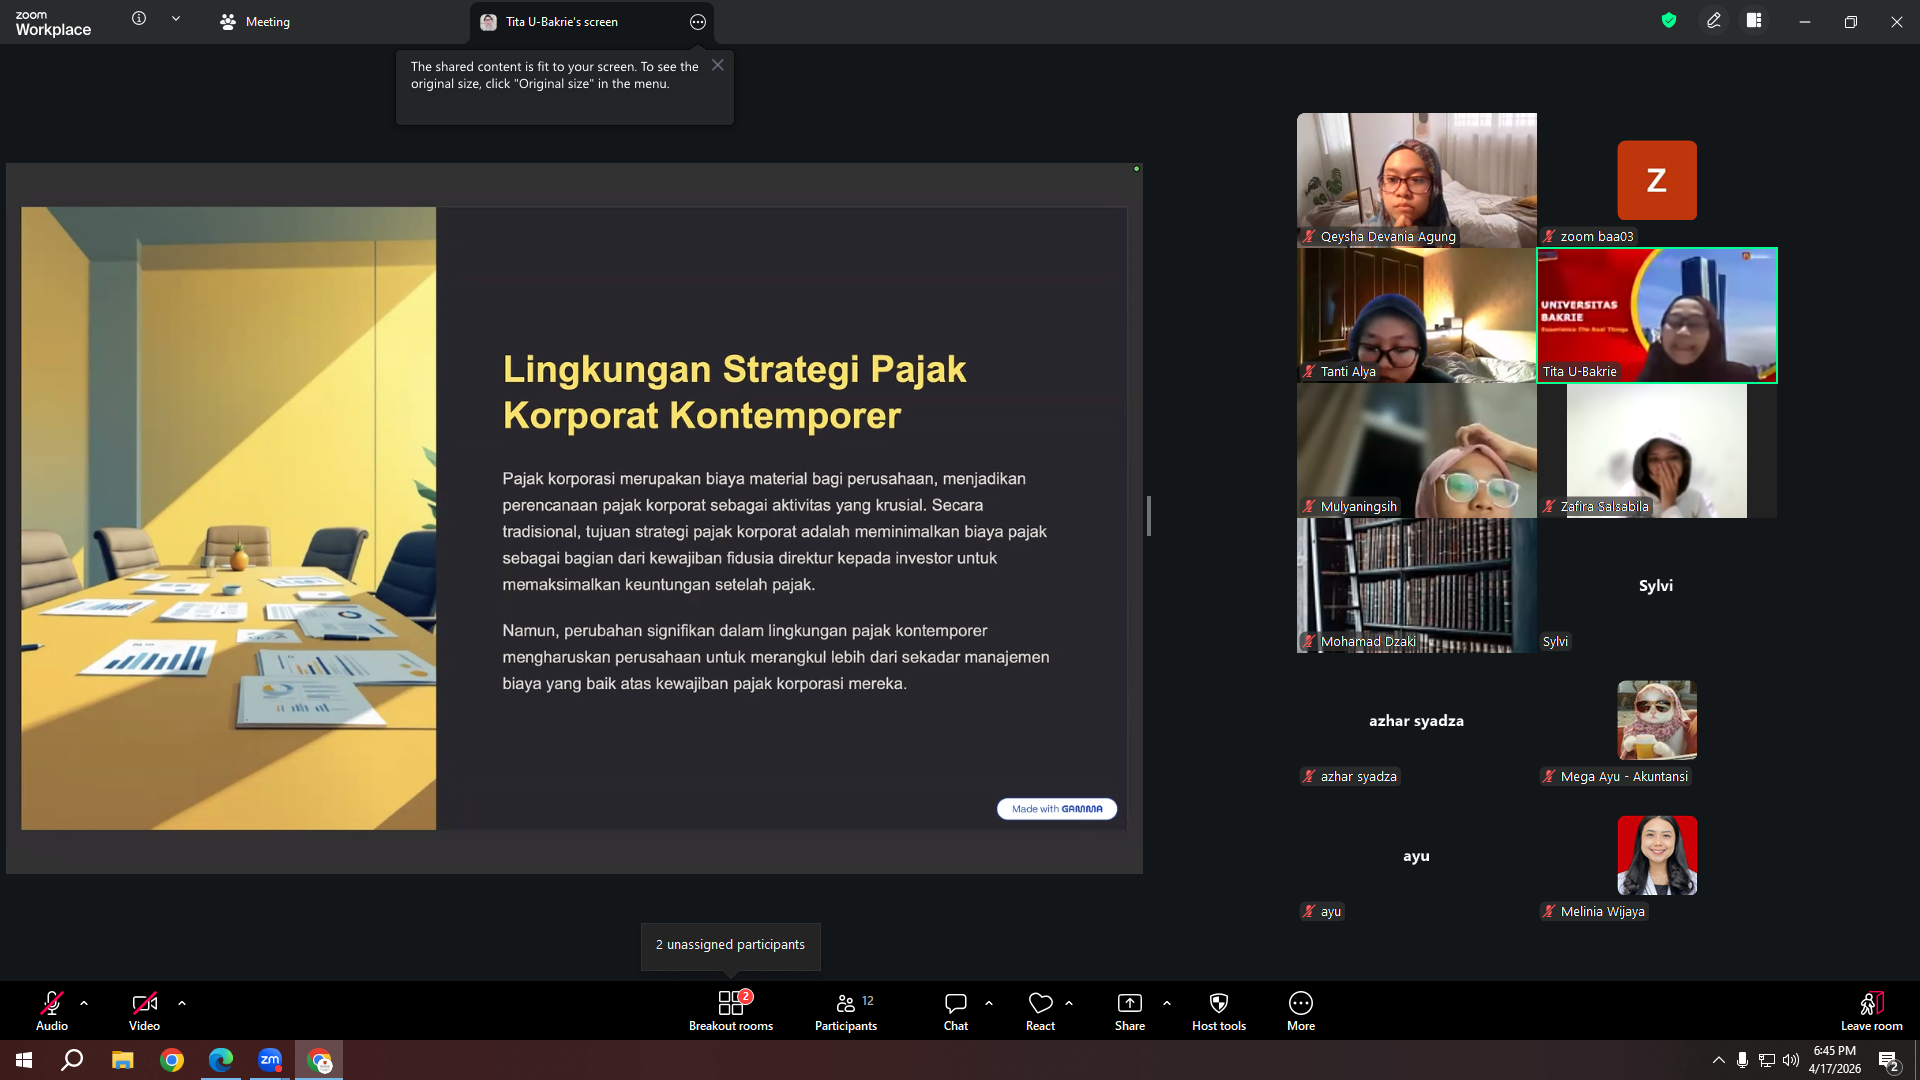
Task: Click the Leave room button
Action: [1872, 1010]
